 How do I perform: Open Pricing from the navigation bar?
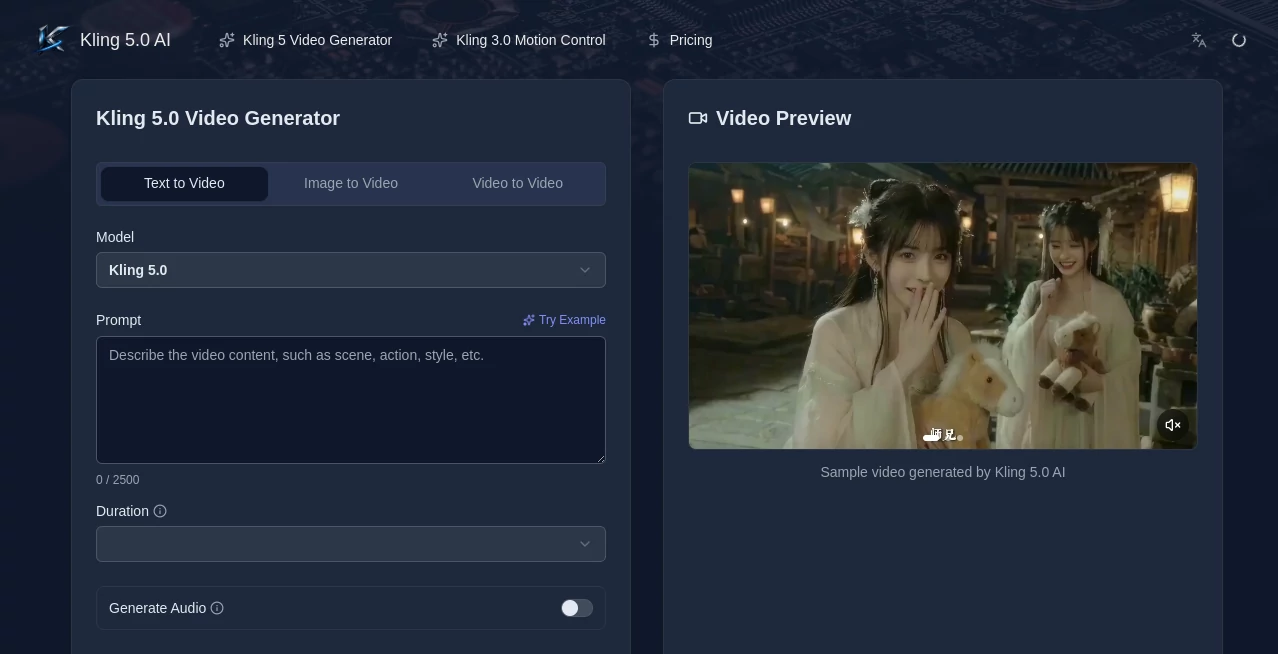pyautogui.click(x=691, y=40)
